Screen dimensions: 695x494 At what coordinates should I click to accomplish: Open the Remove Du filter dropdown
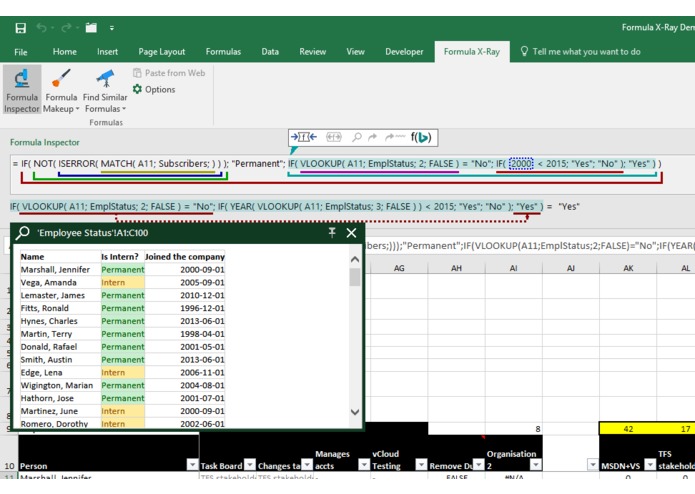click(478, 464)
